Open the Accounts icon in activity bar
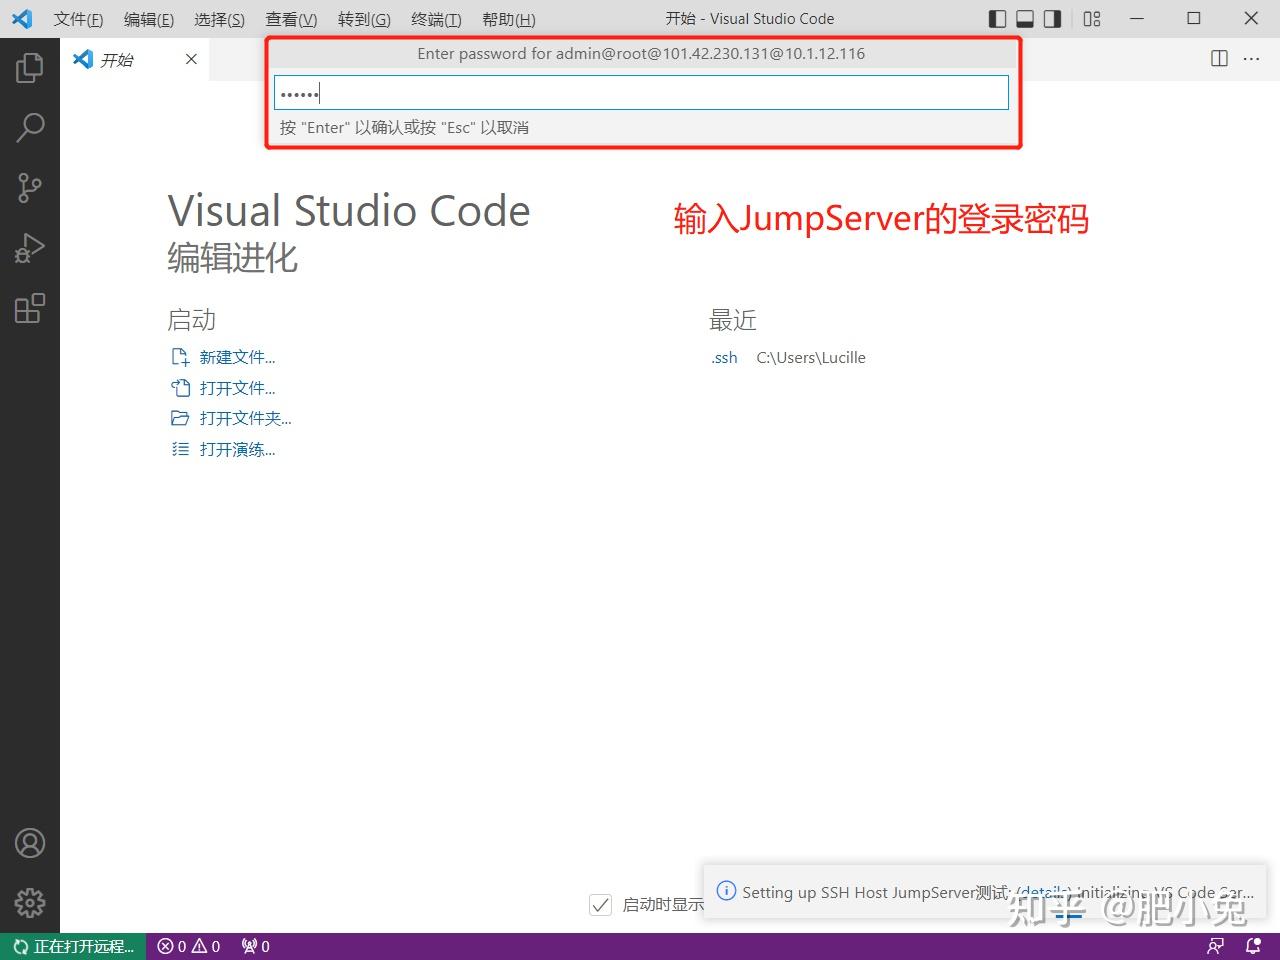 (31, 843)
